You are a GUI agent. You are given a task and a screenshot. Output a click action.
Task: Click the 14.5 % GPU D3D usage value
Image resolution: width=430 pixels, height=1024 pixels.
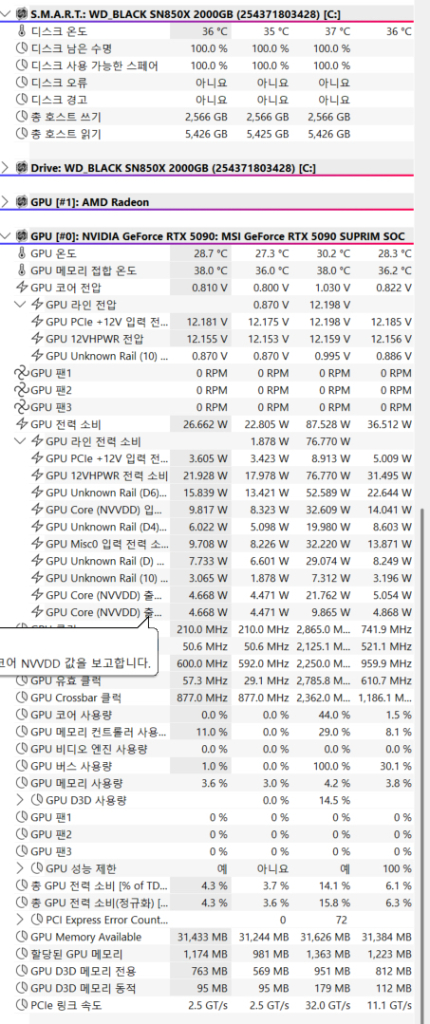pos(334,800)
